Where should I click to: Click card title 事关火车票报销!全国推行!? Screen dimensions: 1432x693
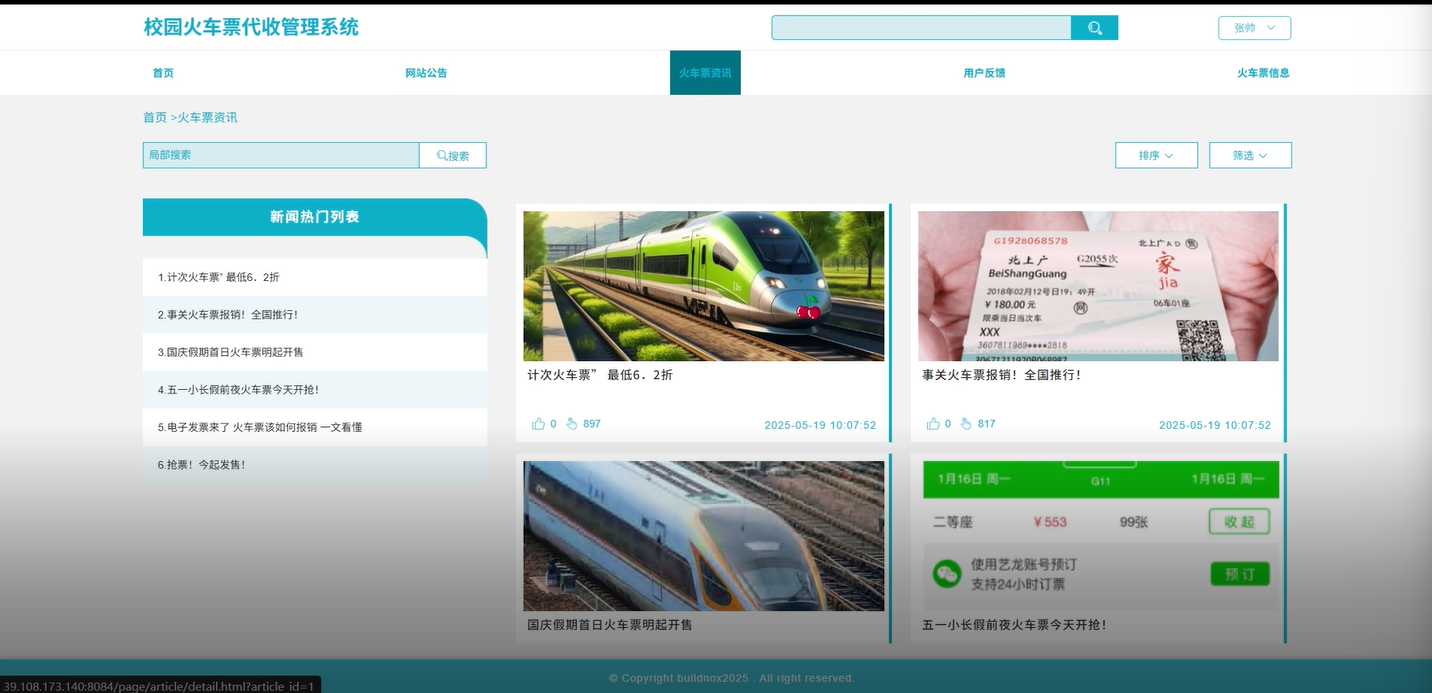[x=1002, y=375]
